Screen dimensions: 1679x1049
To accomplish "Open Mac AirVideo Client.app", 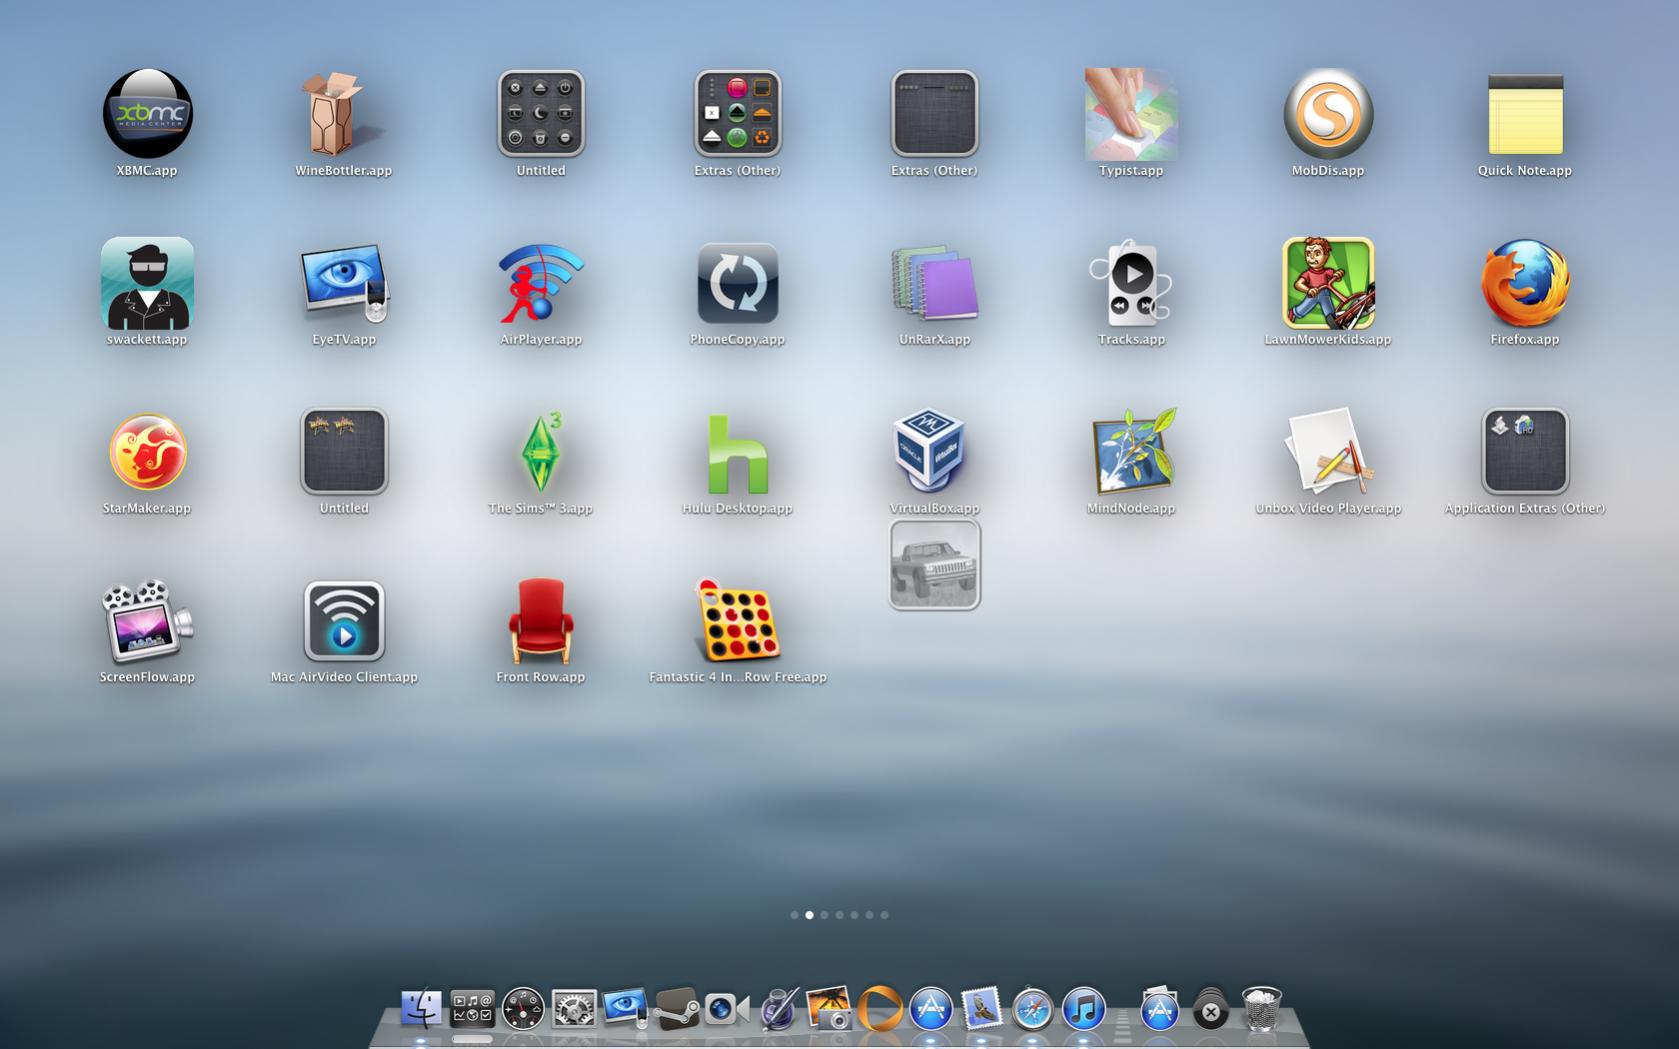I will click(343, 621).
